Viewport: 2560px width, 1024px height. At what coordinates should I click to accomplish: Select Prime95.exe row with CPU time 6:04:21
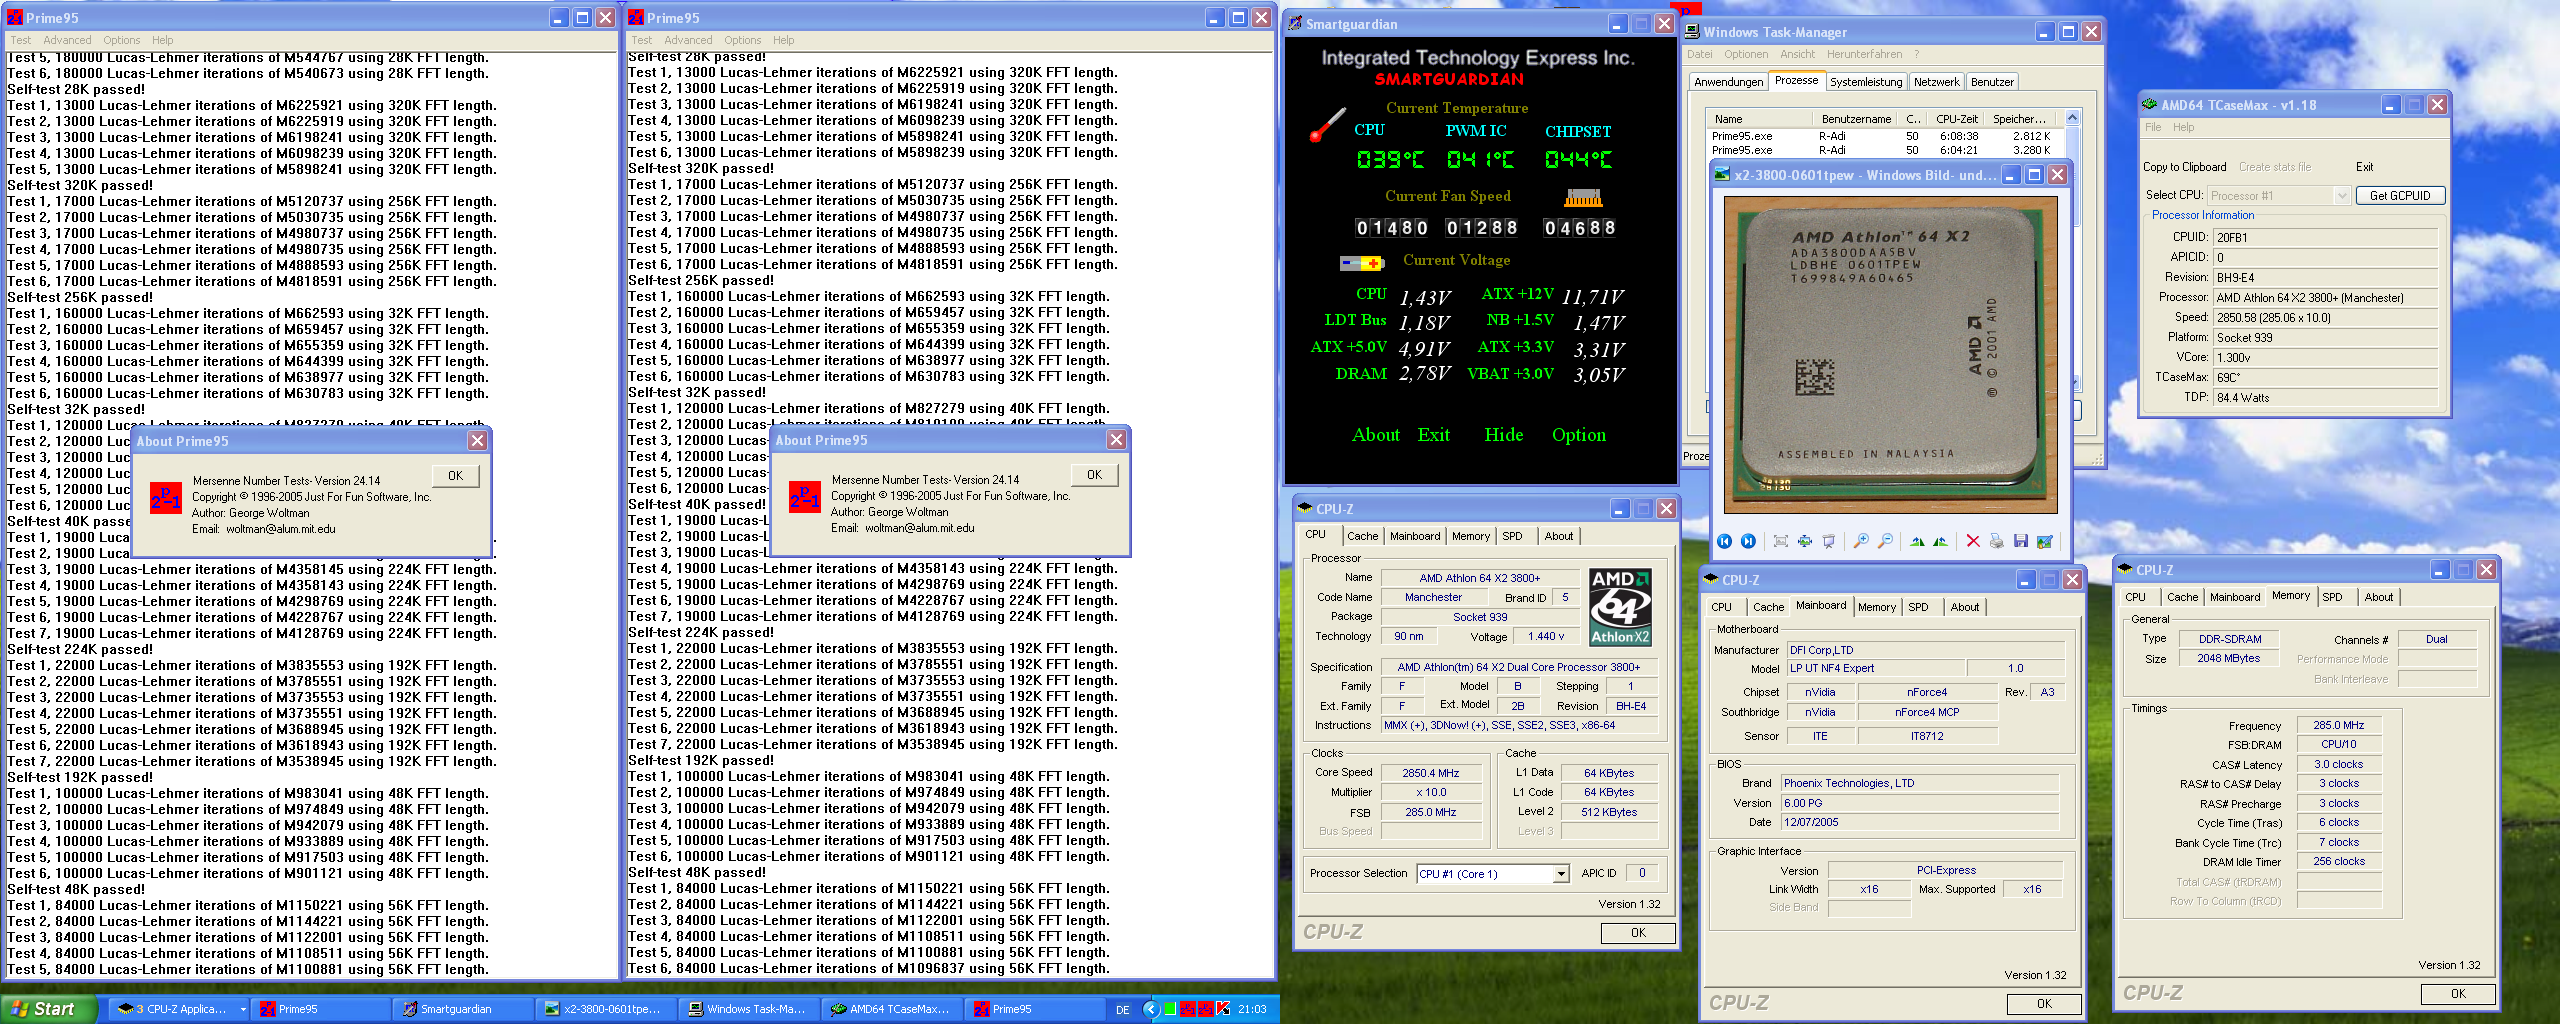click(1884, 150)
